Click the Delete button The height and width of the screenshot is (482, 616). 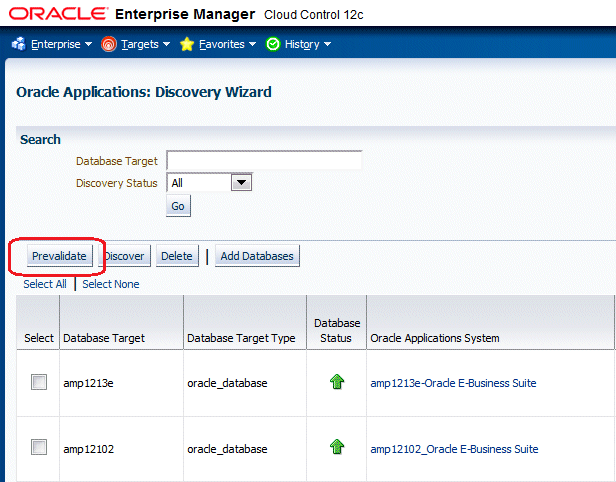(177, 256)
